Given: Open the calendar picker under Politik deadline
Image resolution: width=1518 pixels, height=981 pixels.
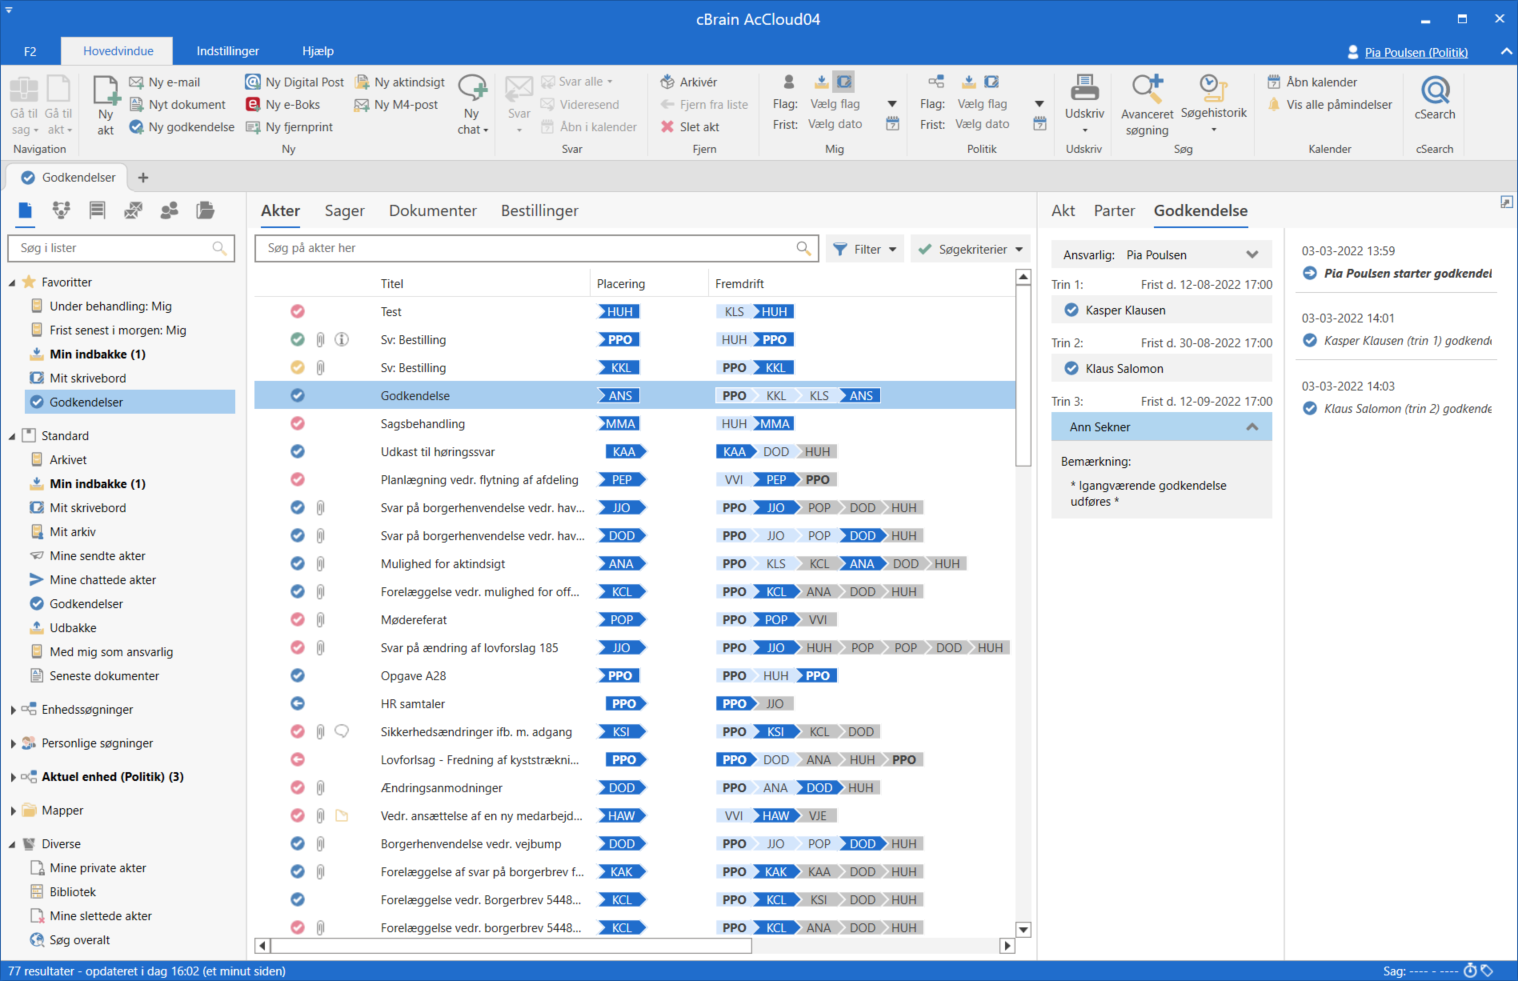Looking at the screenshot, I should tap(1040, 124).
